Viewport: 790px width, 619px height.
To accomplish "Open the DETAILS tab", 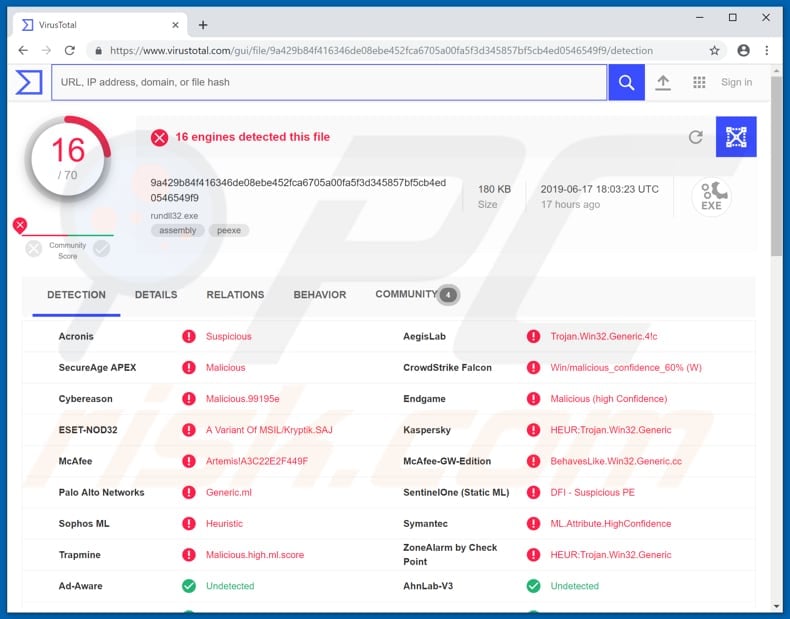I will pos(156,295).
